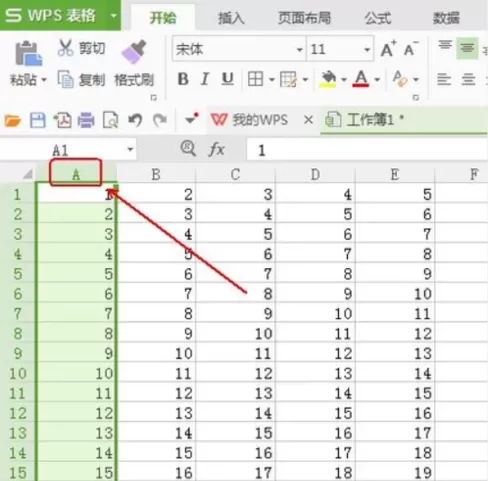Toggle underline formatting
Screen dimensions: 488x481
coord(228,79)
